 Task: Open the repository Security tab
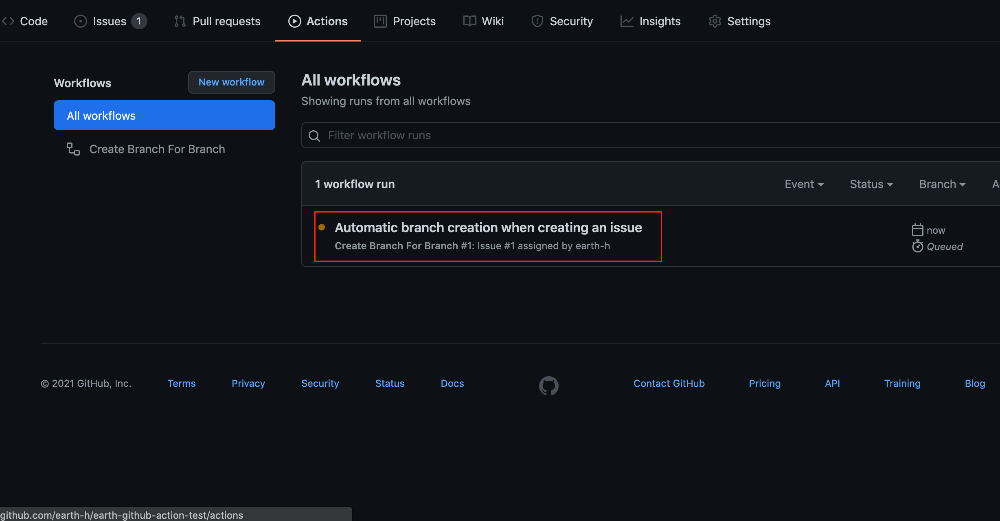(562, 21)
